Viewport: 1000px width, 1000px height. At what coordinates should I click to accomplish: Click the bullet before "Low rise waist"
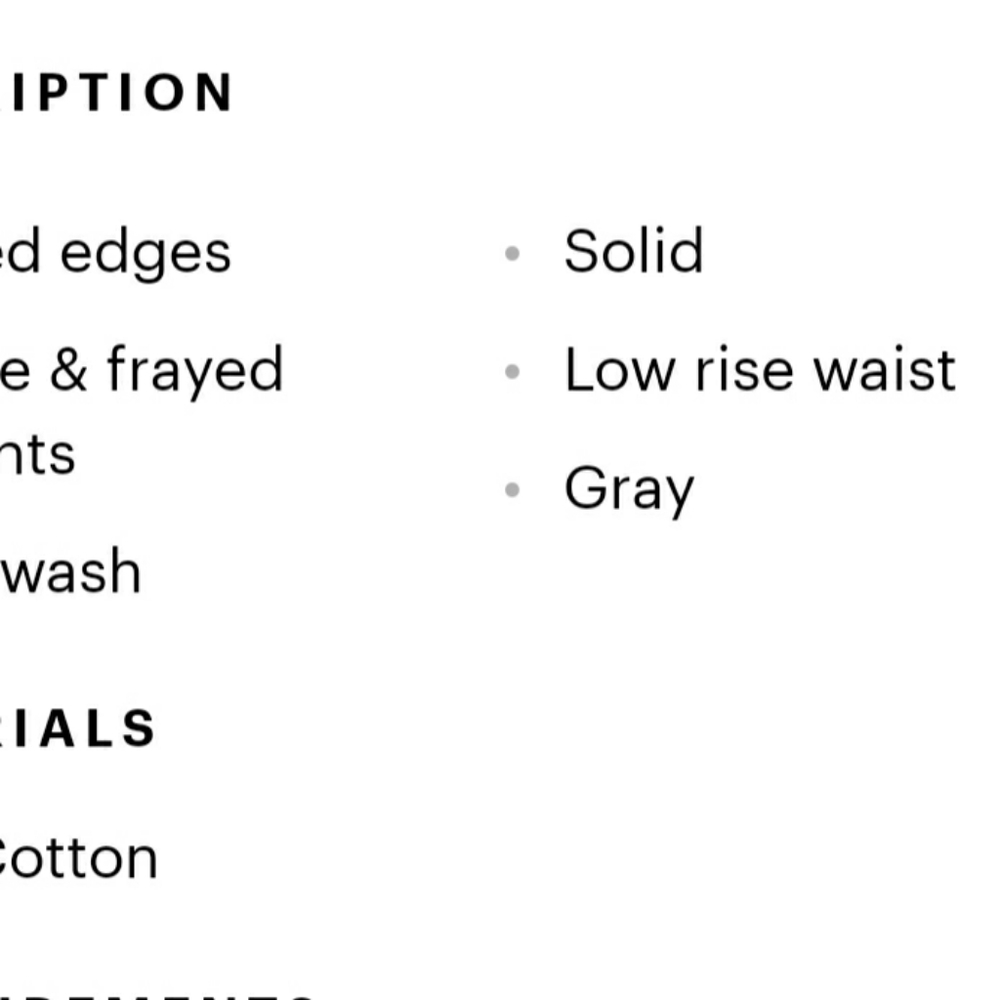(x=513, y=372)
